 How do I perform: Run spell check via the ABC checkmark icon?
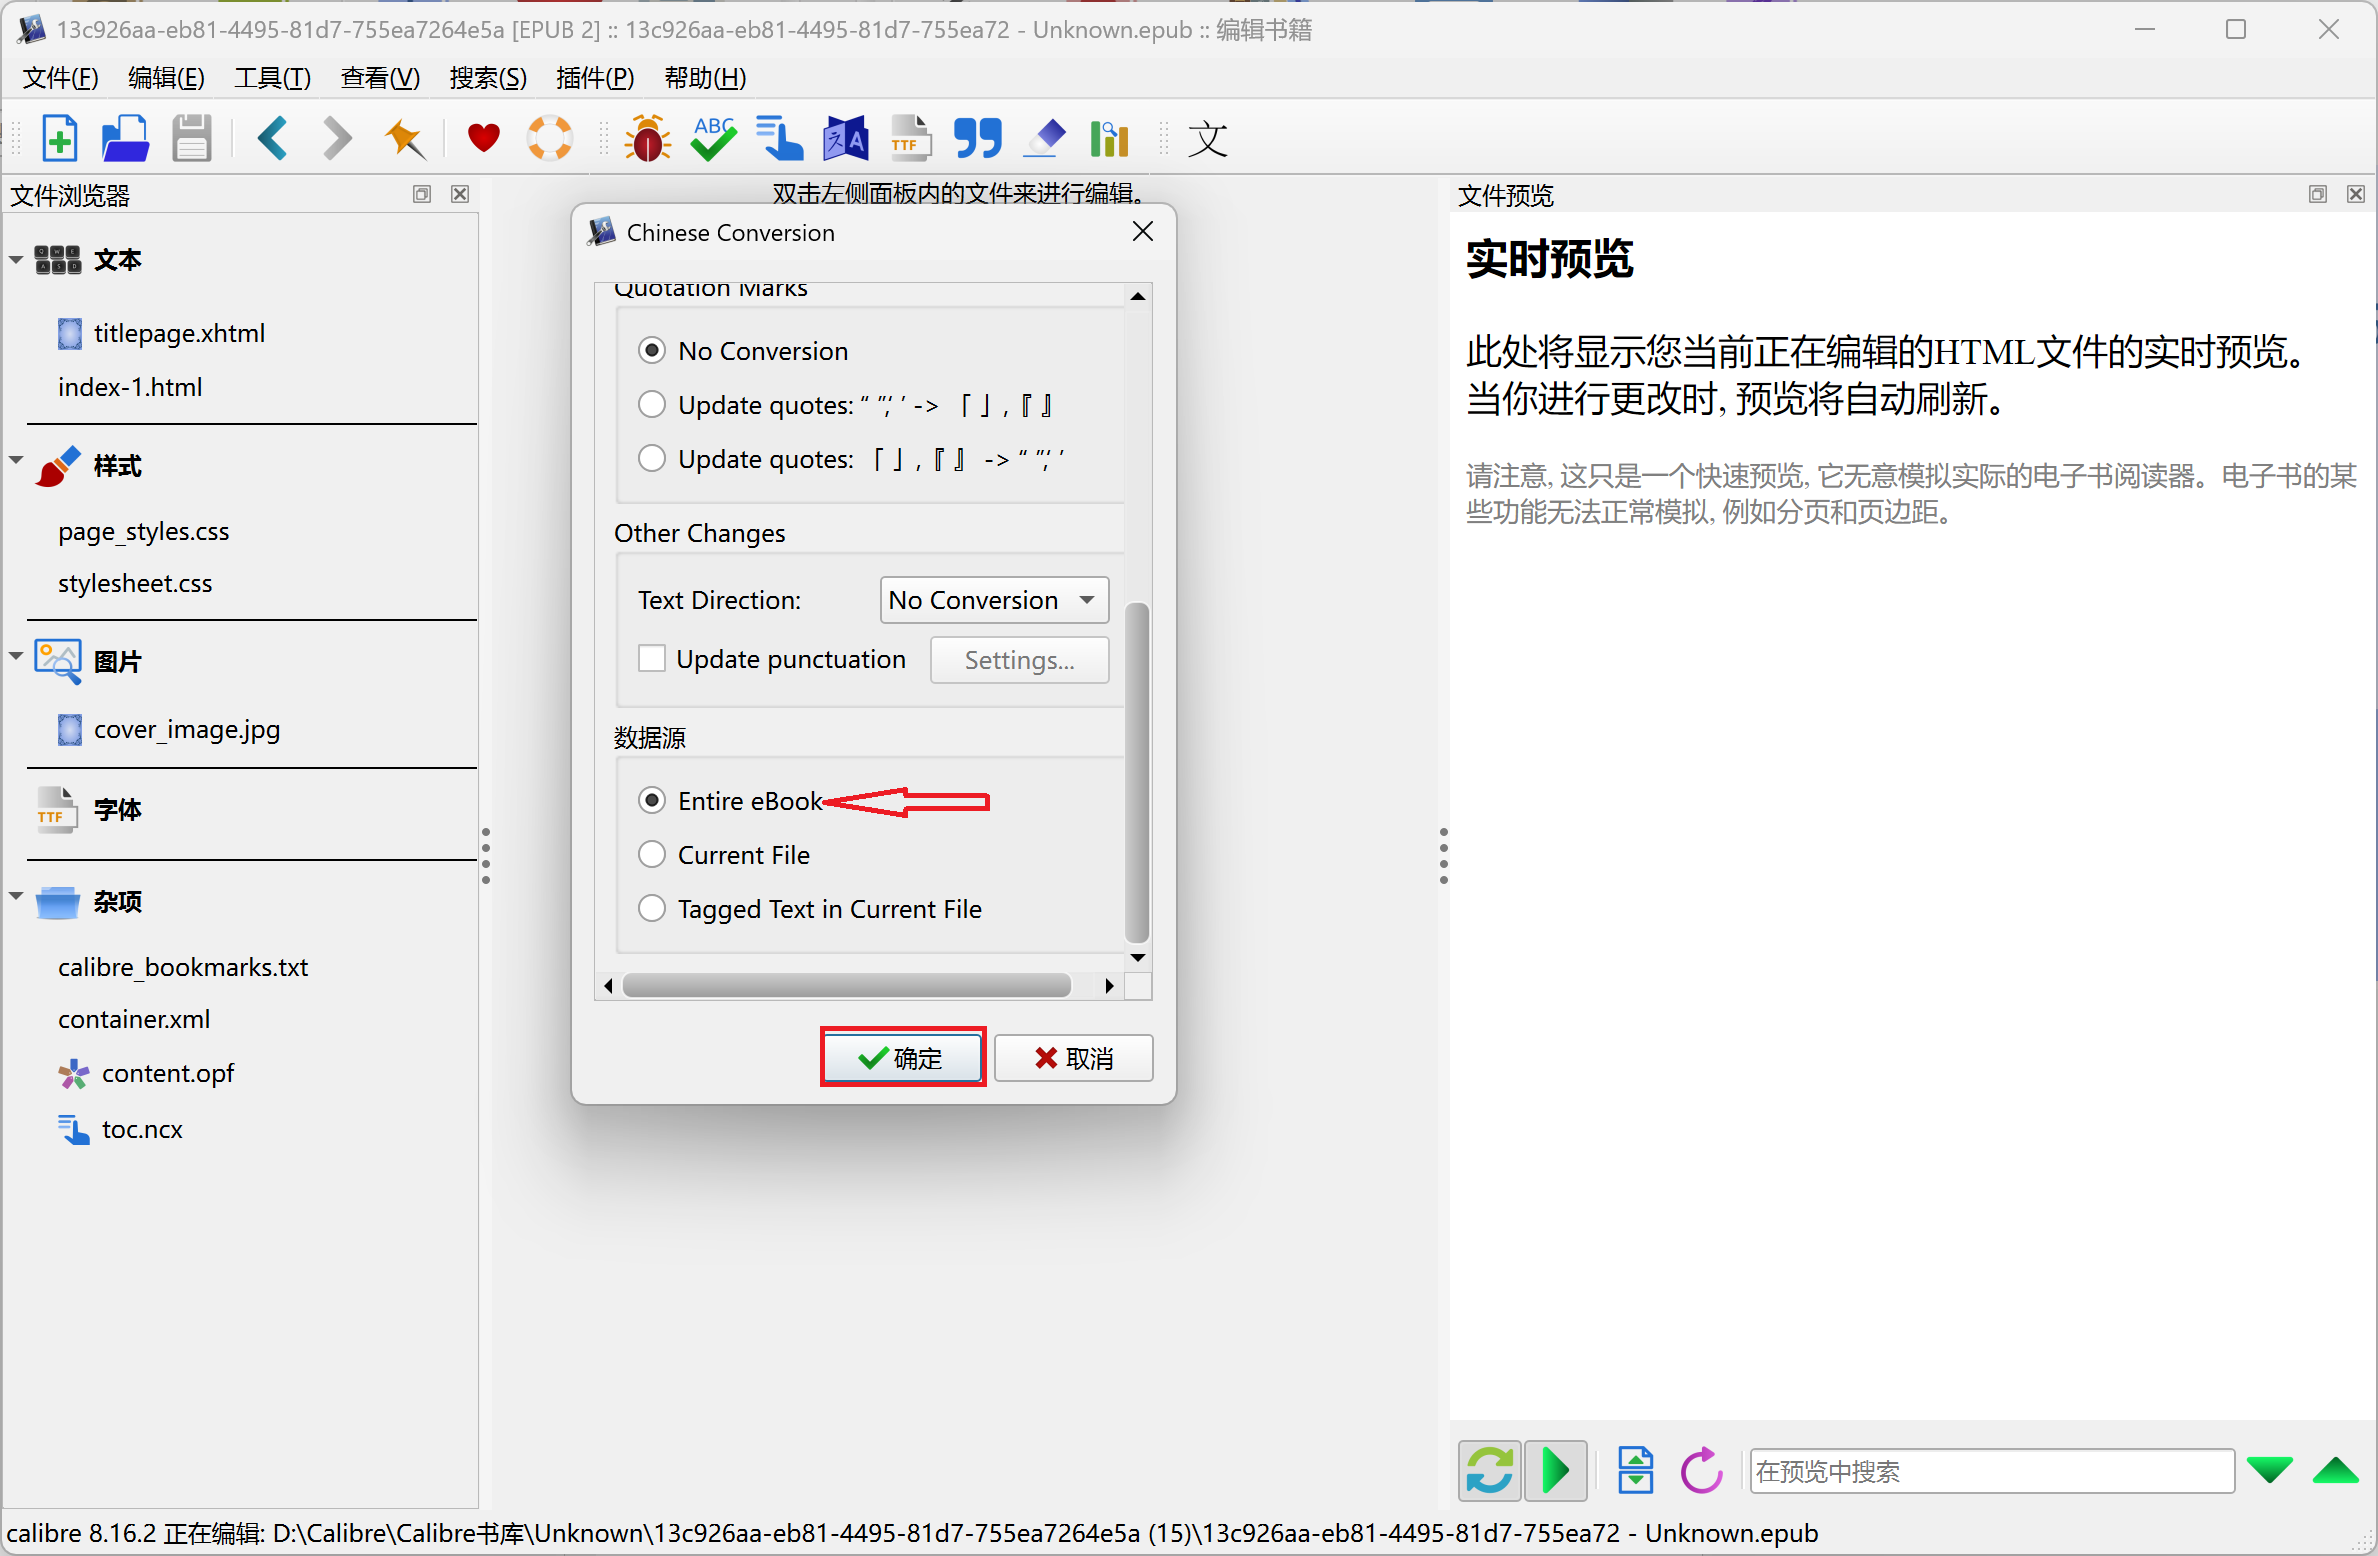tap(713, 138)
